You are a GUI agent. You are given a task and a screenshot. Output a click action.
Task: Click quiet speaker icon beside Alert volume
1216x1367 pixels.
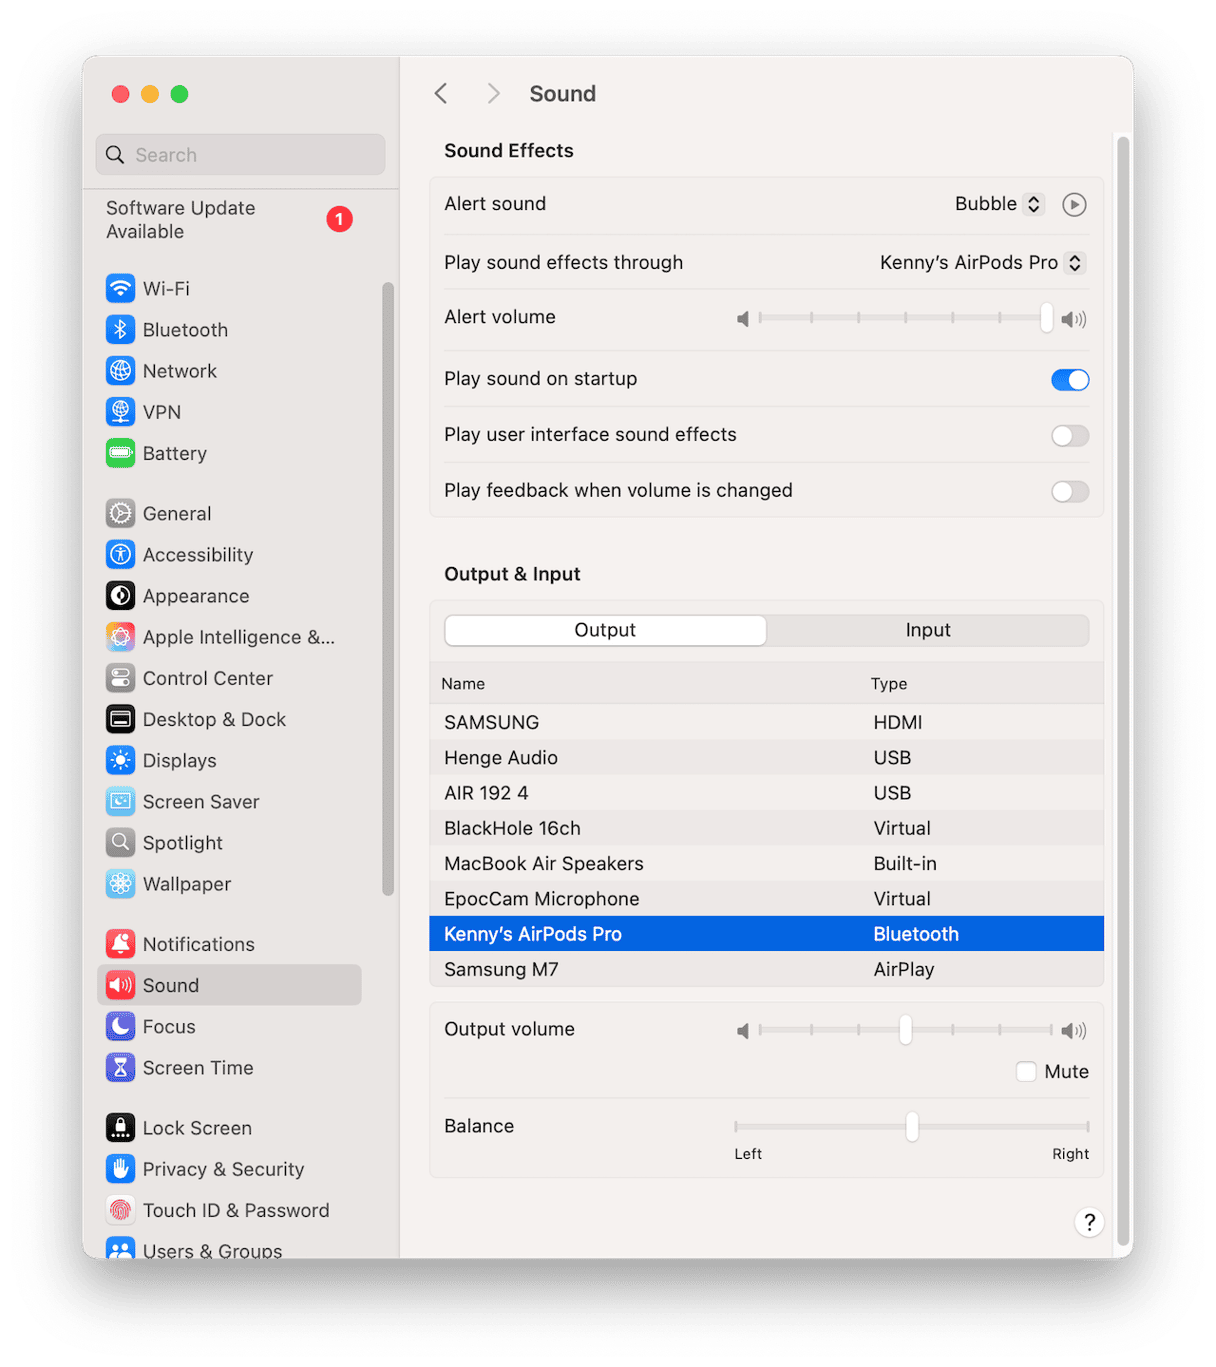click(x=743, y=319)
